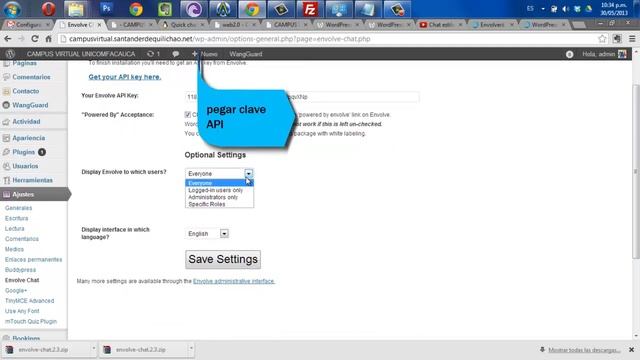Choose Logged-in users only option

(x=219, y=190)
